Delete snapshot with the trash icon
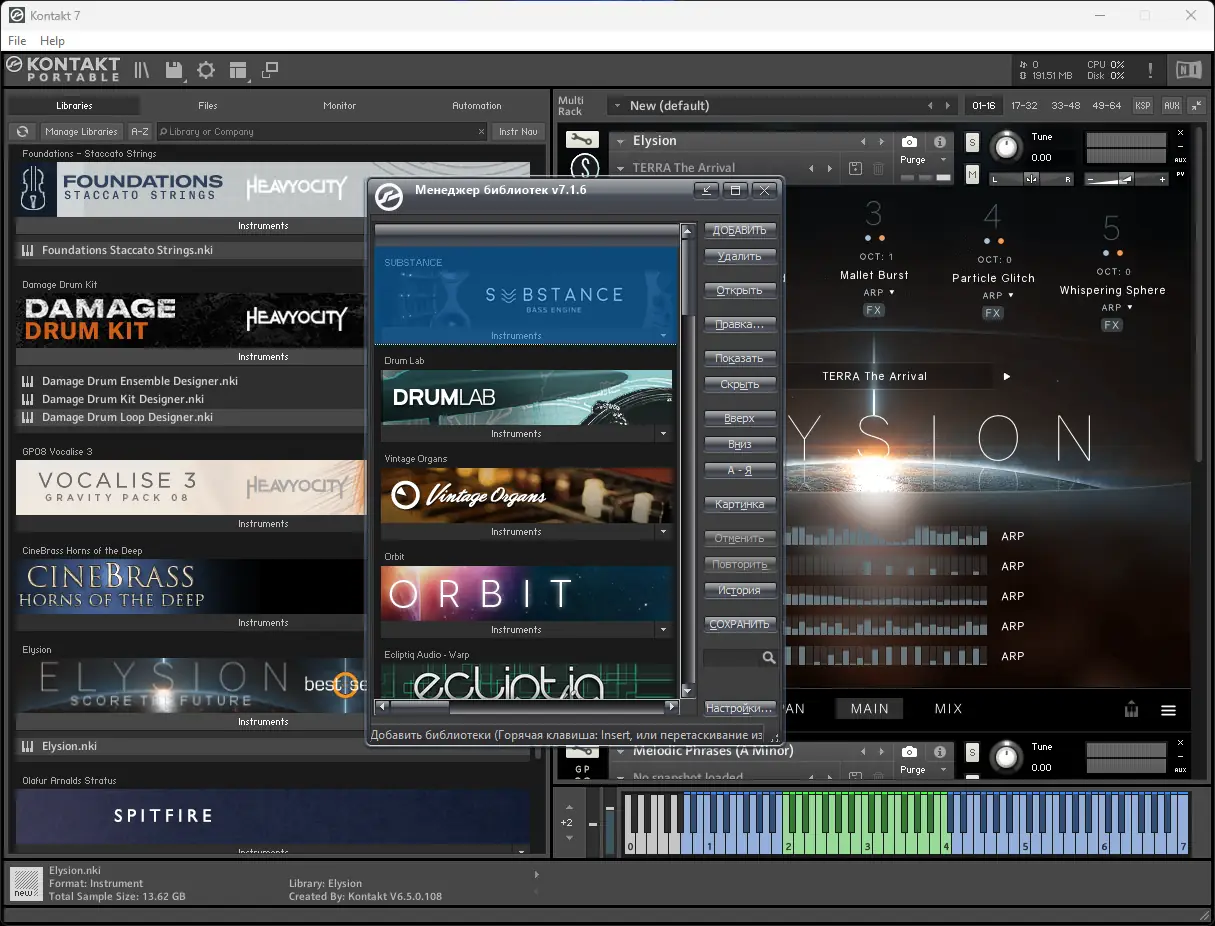 878,168
